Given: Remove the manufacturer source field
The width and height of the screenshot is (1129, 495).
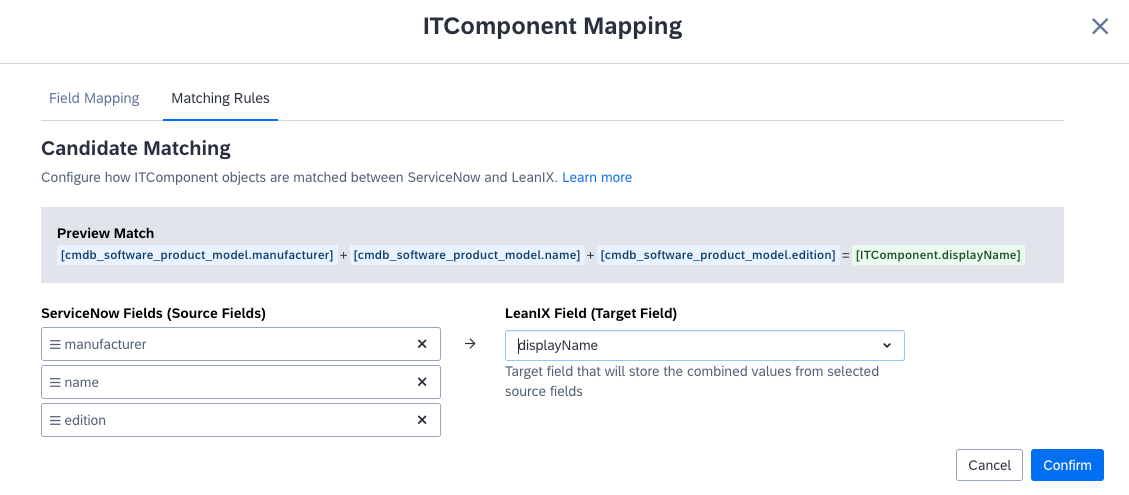Looking at the screenshot, I should pos(422,344).
